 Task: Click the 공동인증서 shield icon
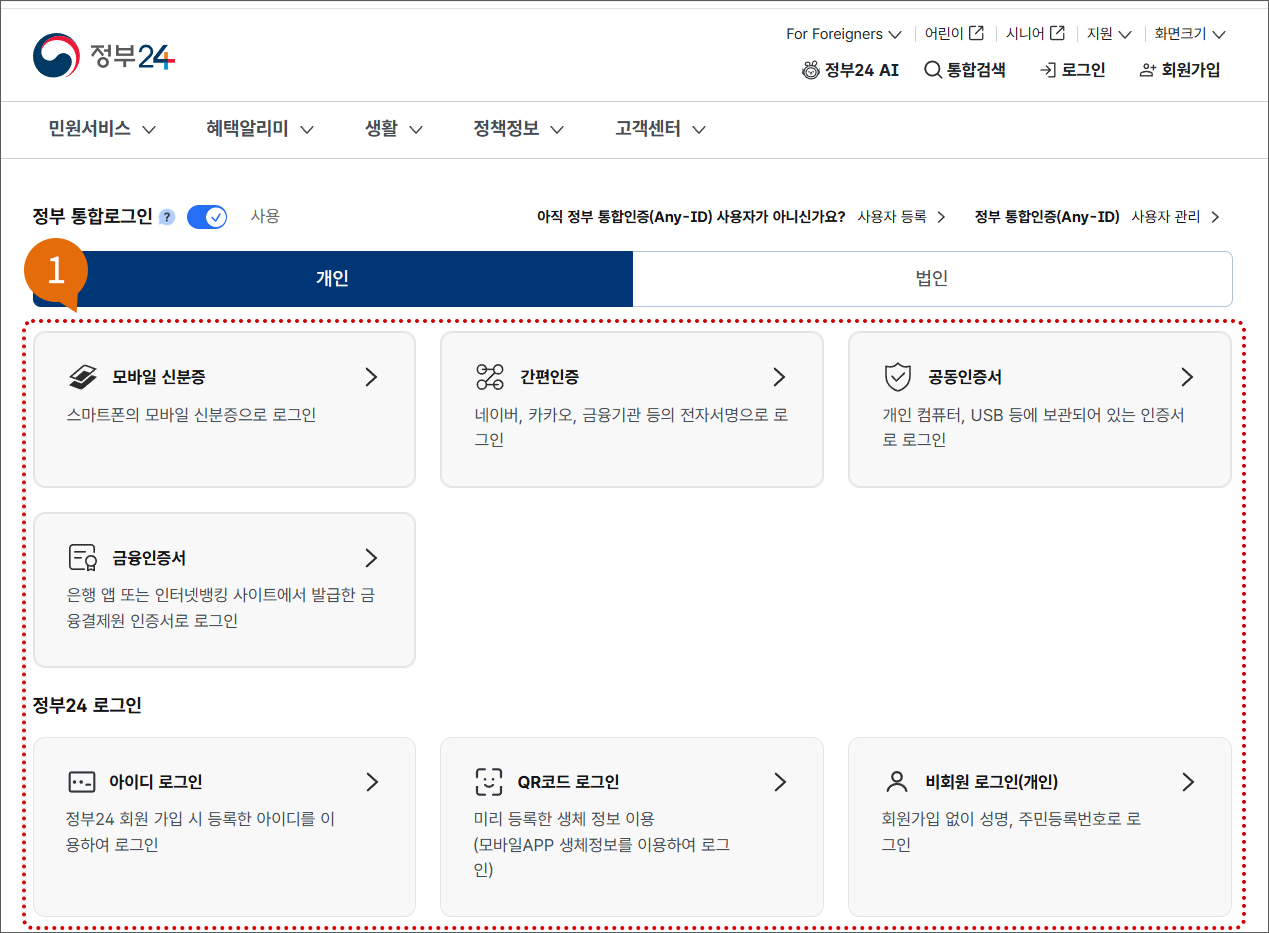pos(898,377)
